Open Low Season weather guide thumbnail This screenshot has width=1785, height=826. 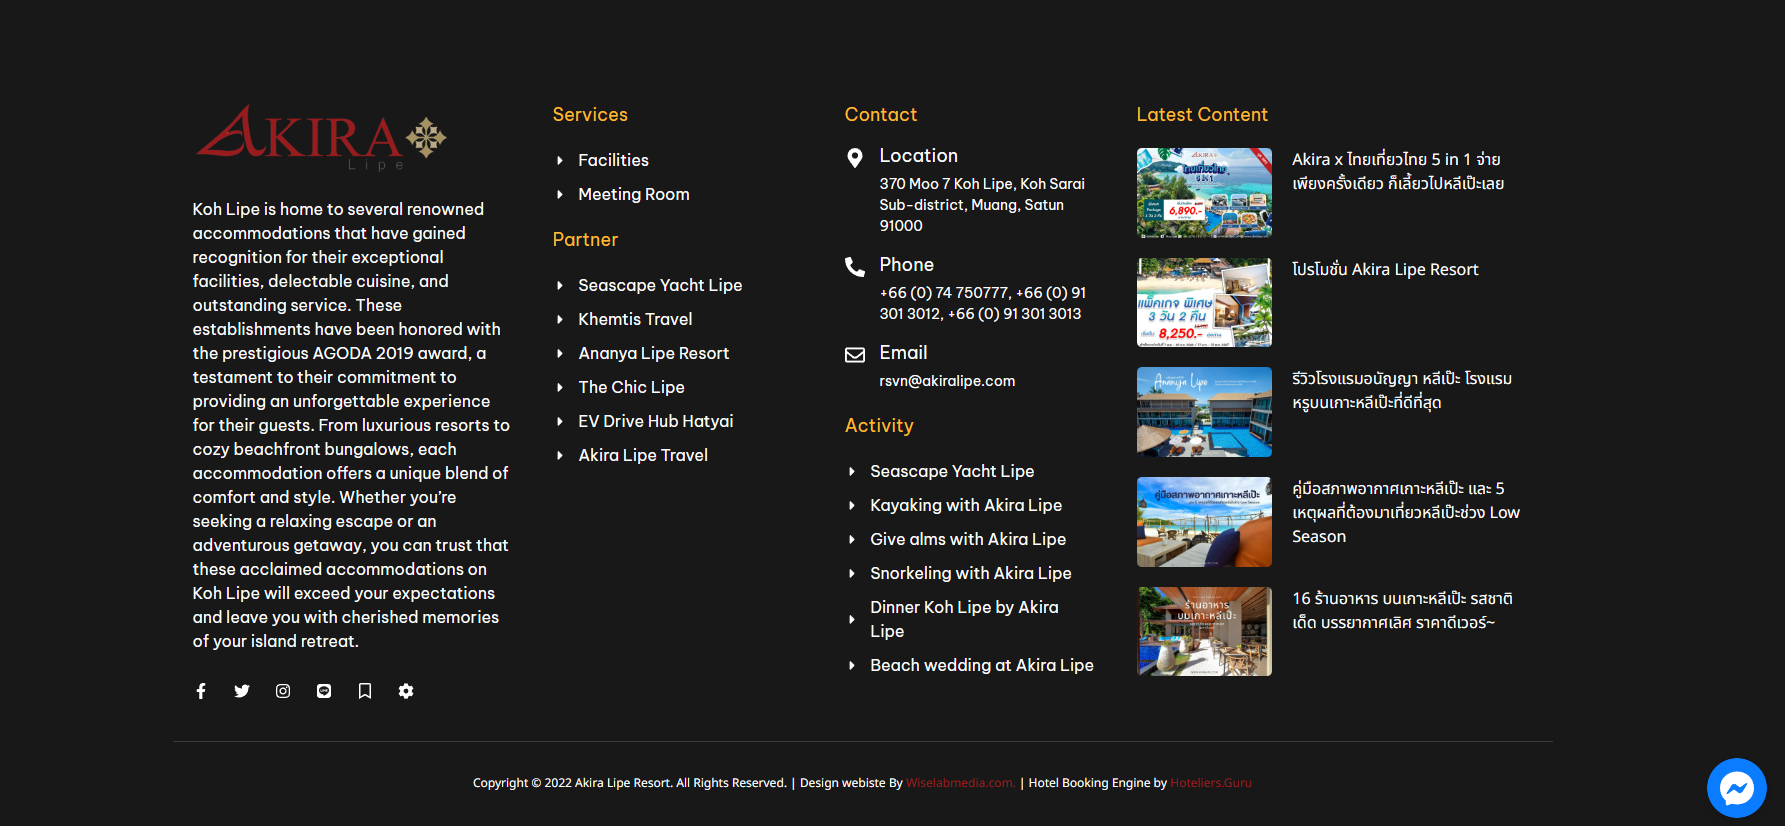coord(1204,522)
